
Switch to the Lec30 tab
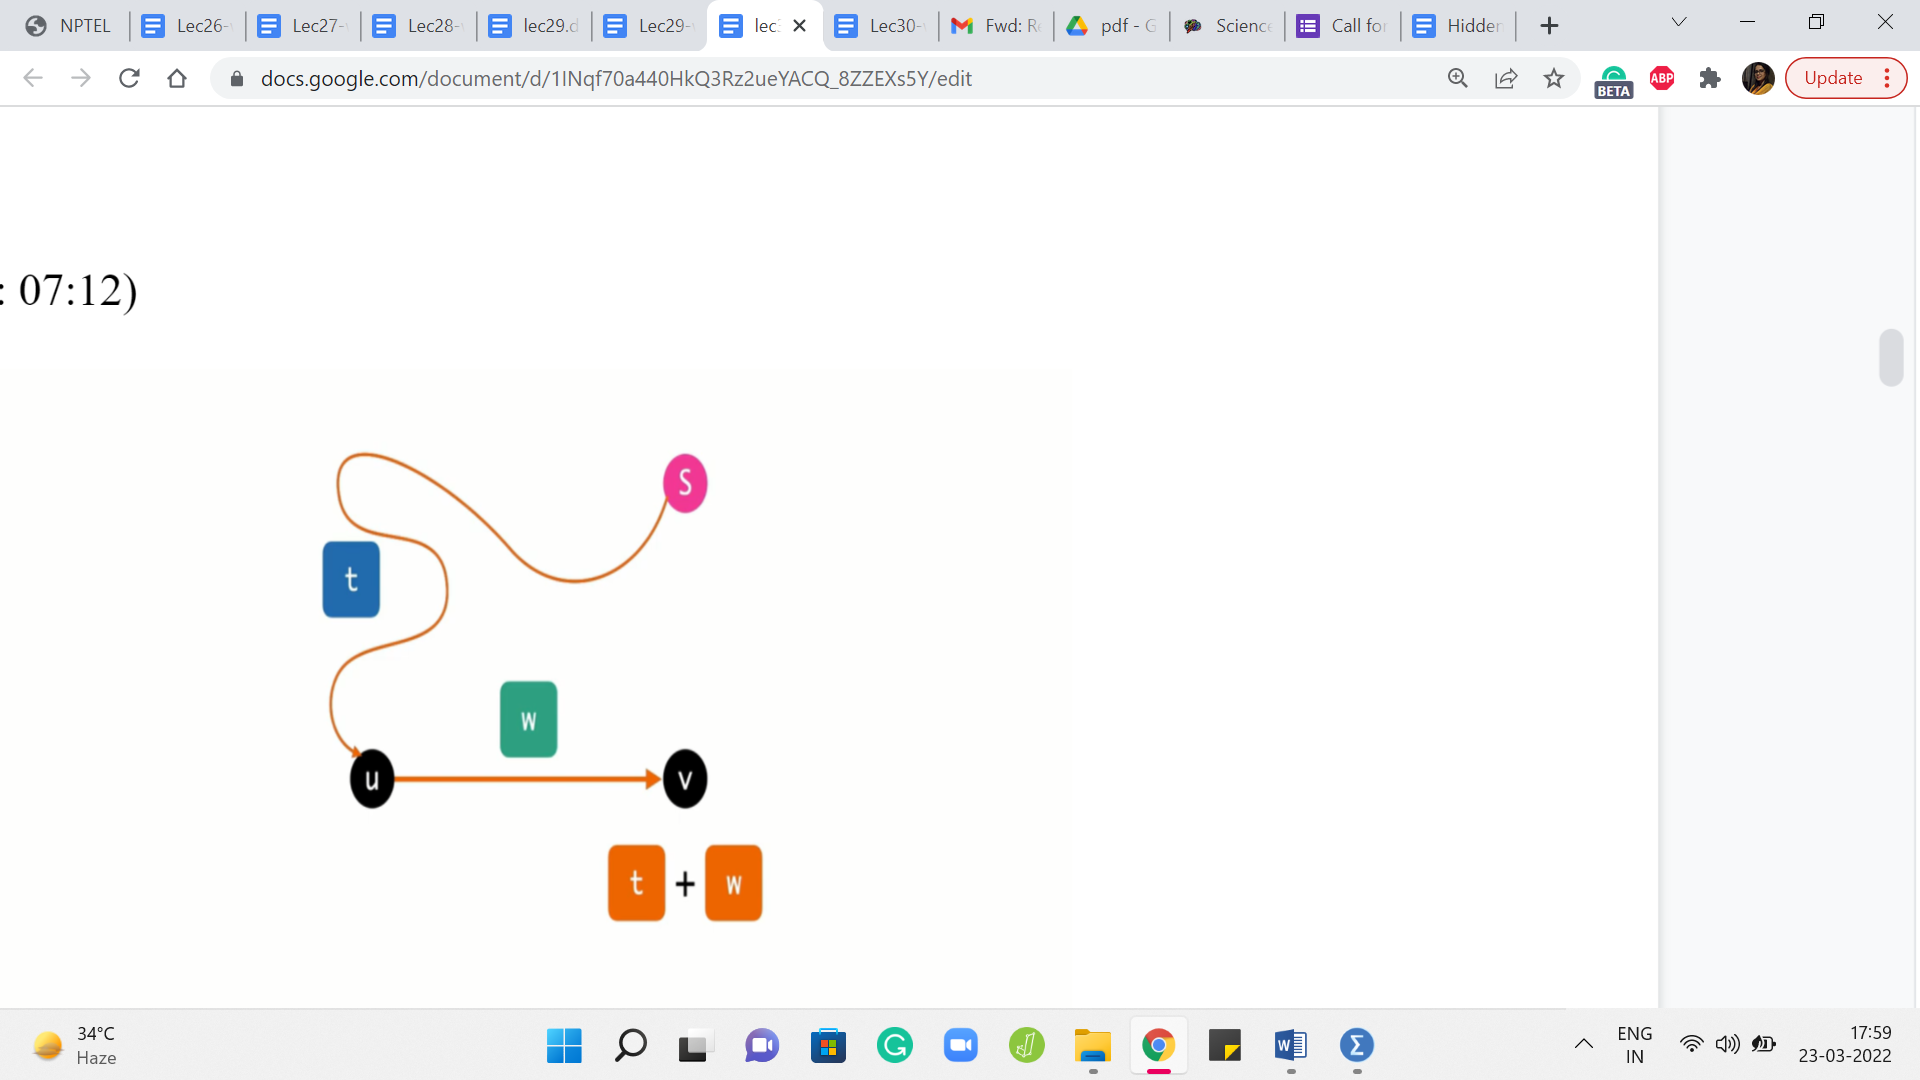(880, 26)
